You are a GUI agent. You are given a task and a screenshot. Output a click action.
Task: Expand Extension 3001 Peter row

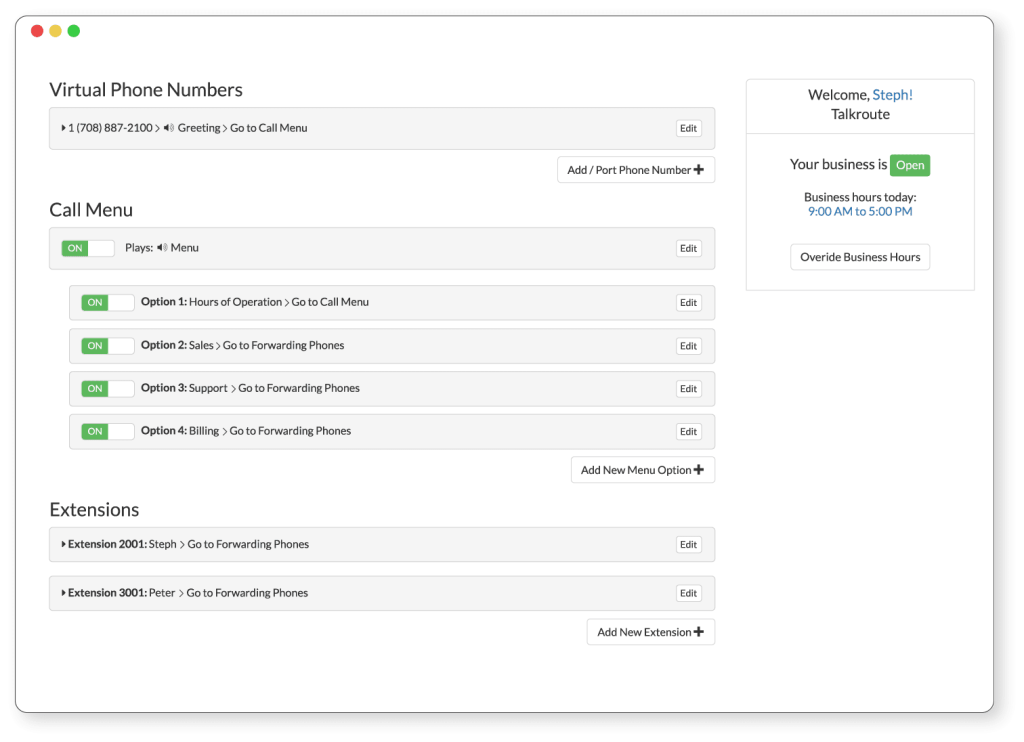pyautogui.click(x=63, y=592)
